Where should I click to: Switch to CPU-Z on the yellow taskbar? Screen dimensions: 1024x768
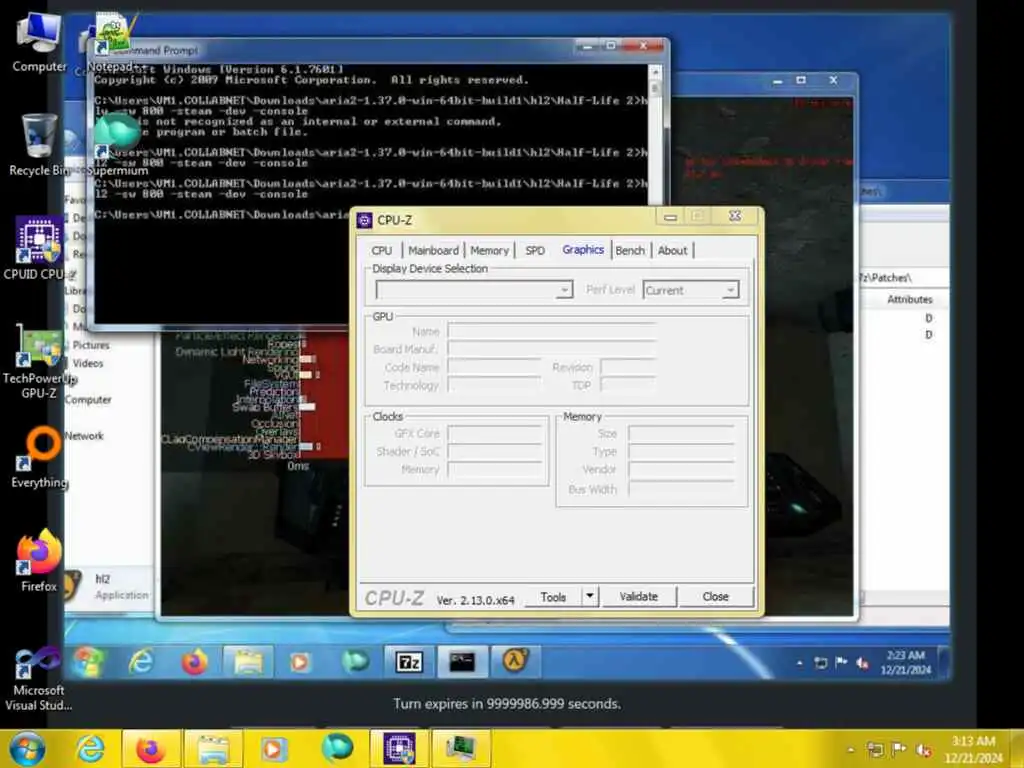click(x=398, y=749)
